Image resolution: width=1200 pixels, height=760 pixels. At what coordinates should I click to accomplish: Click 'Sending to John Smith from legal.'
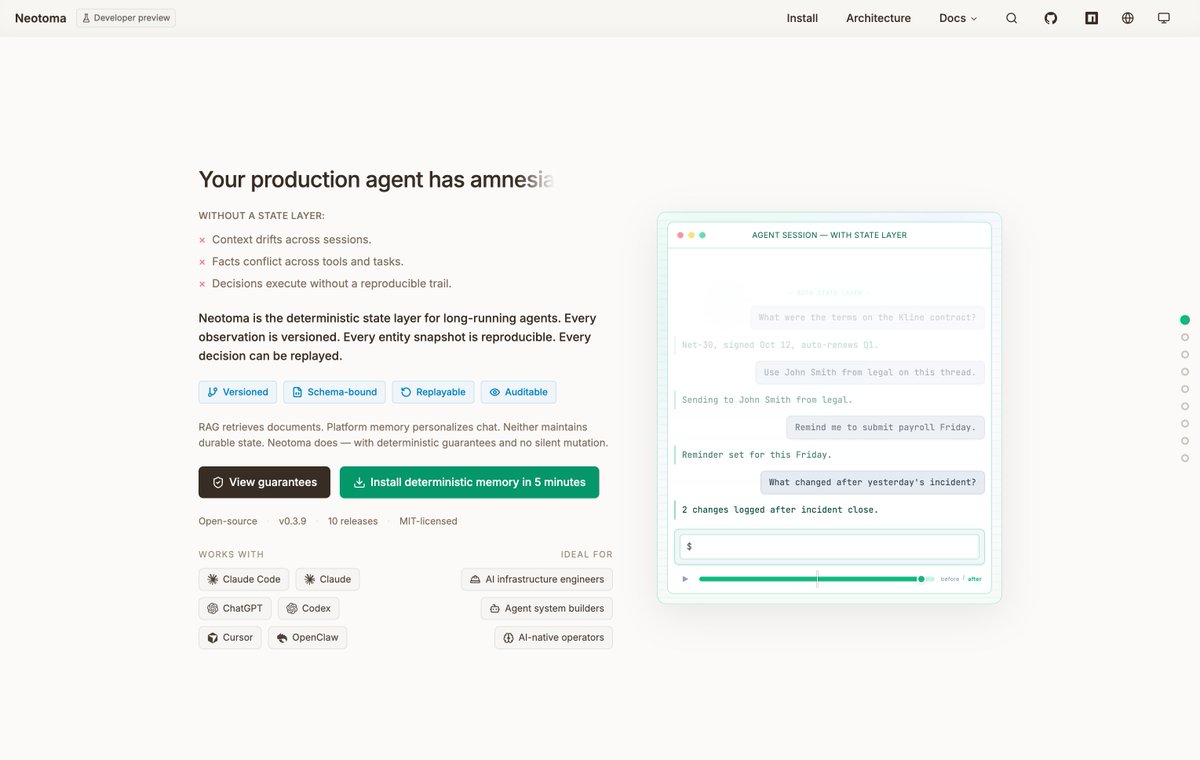coord(767,400)
